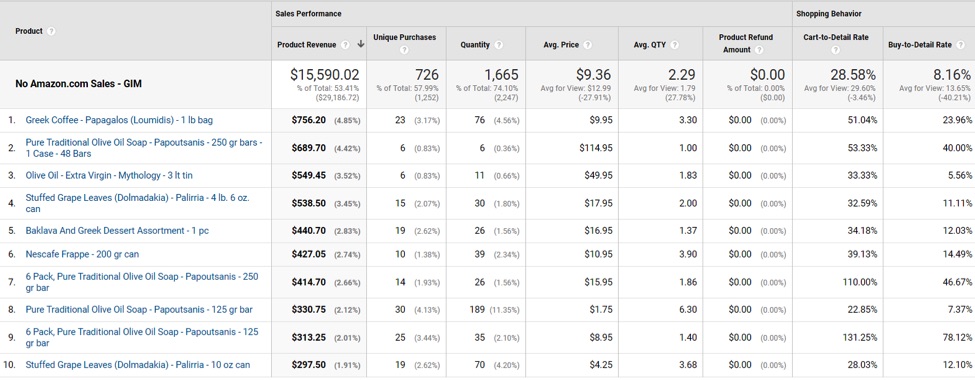Select the 6.30 average QTY cell

point(688,309)
